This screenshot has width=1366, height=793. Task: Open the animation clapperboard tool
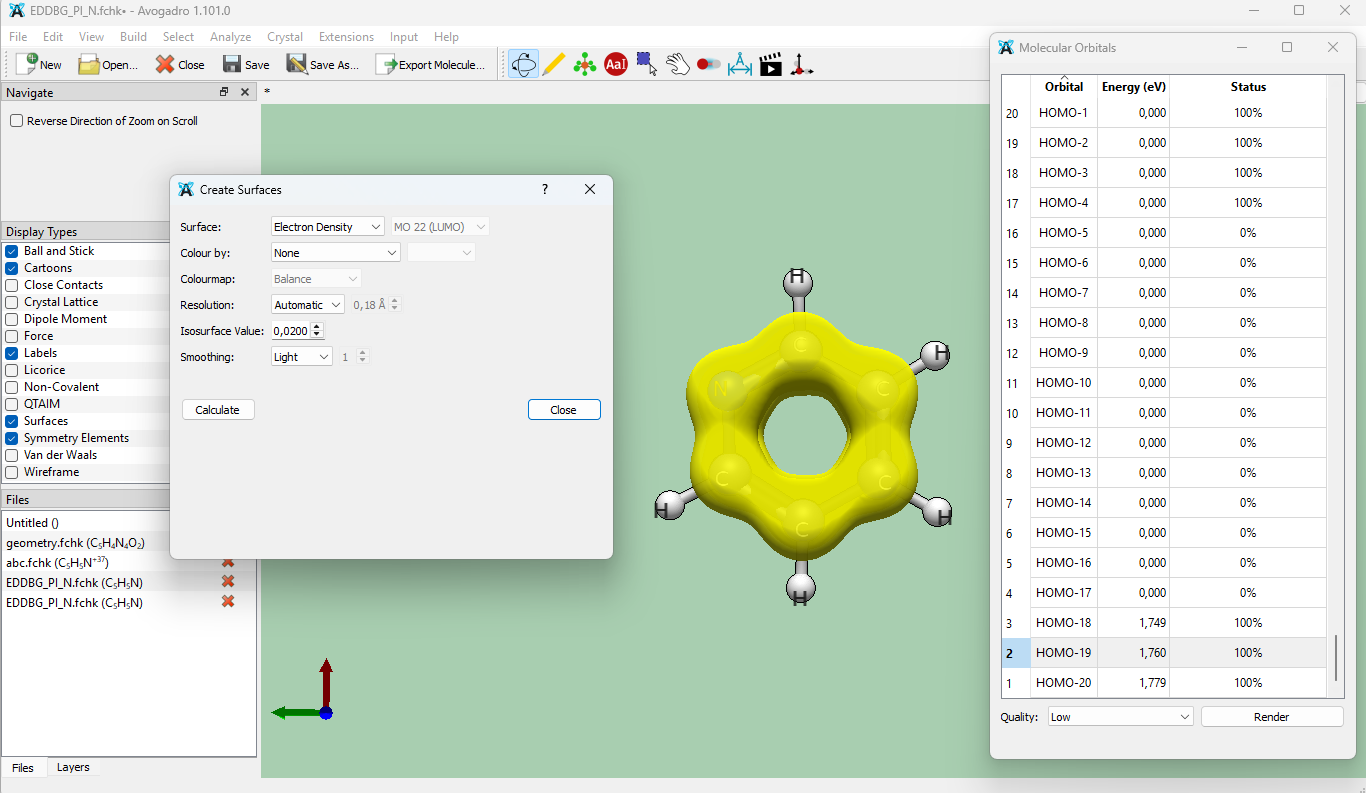pos(770,65)
